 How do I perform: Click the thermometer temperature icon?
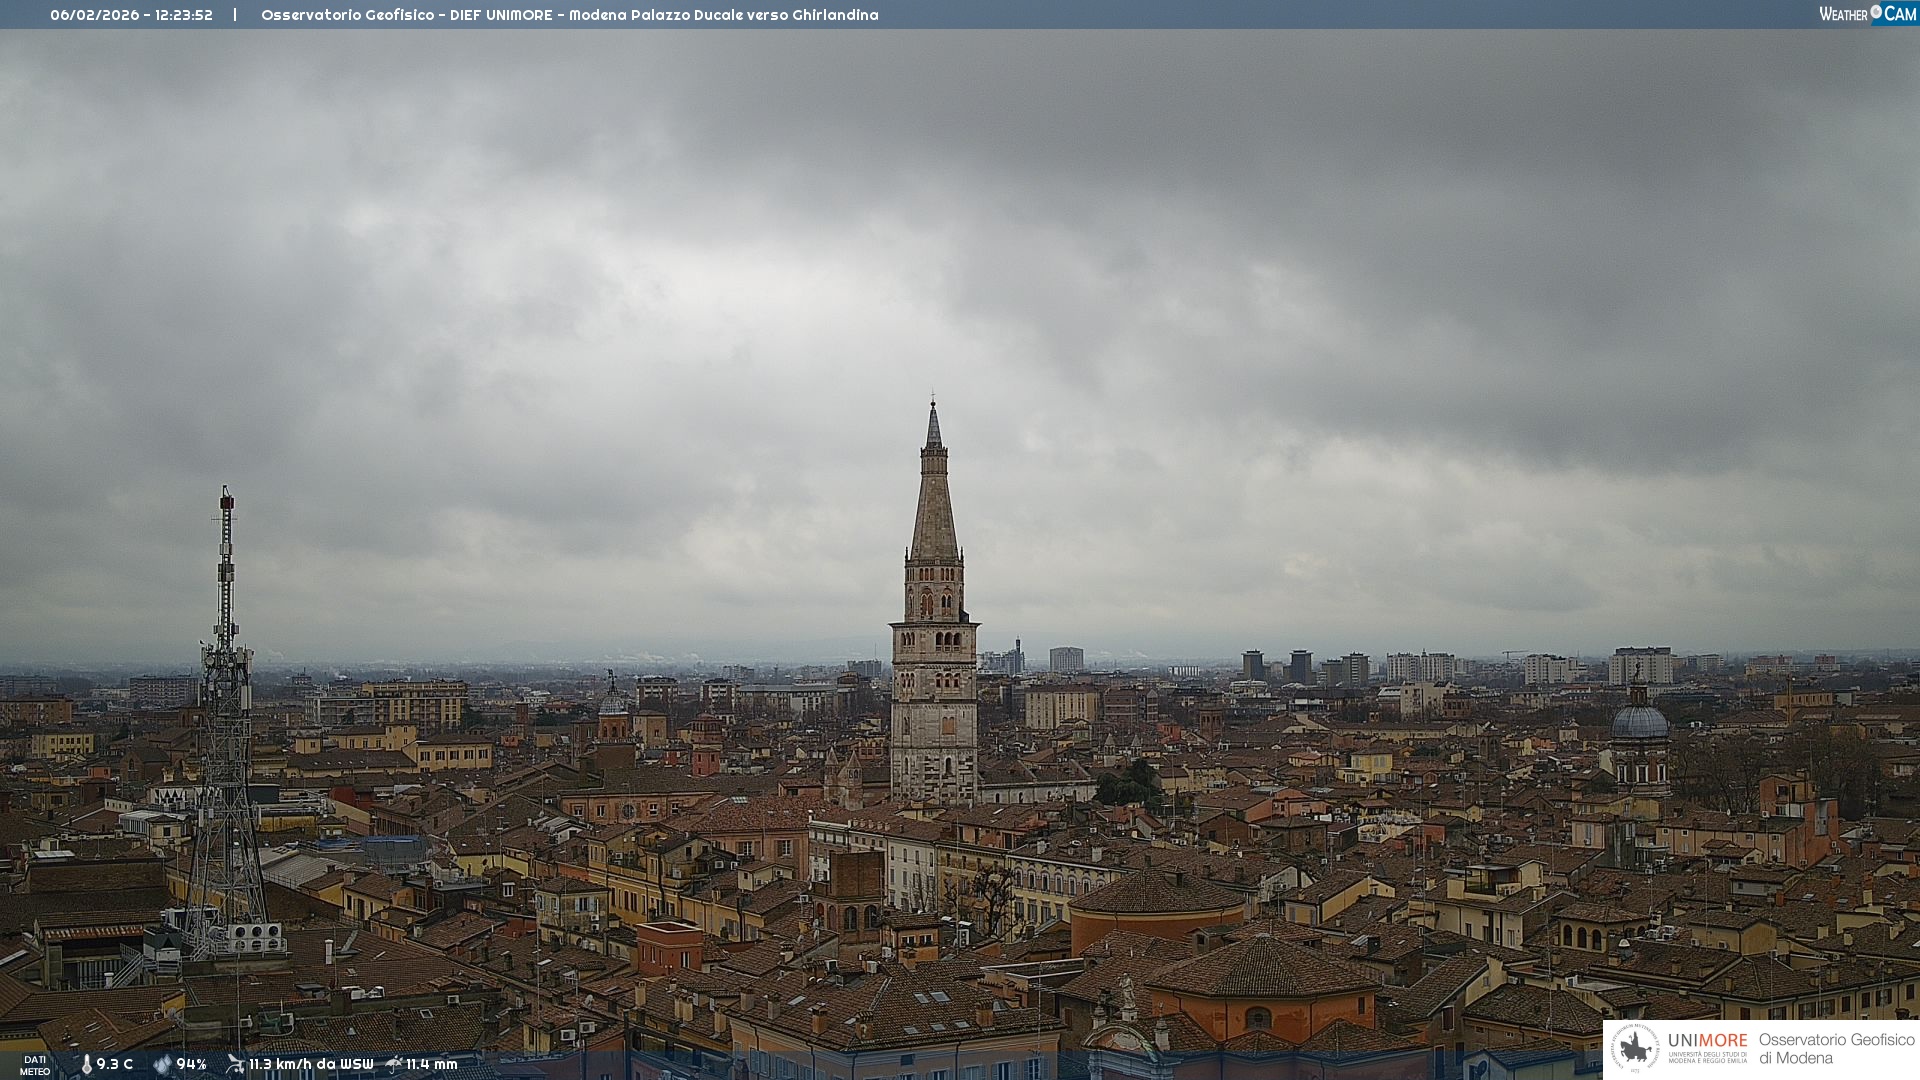87,1064
